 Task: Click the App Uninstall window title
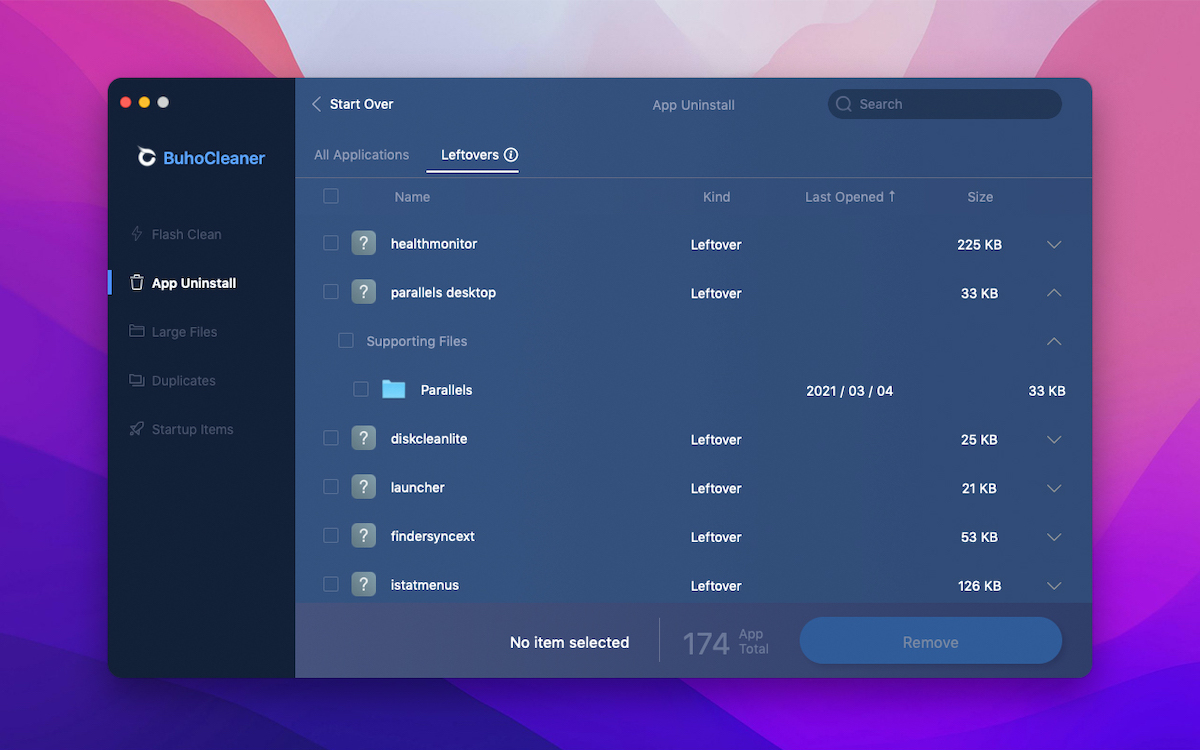(x=694, y=105)
